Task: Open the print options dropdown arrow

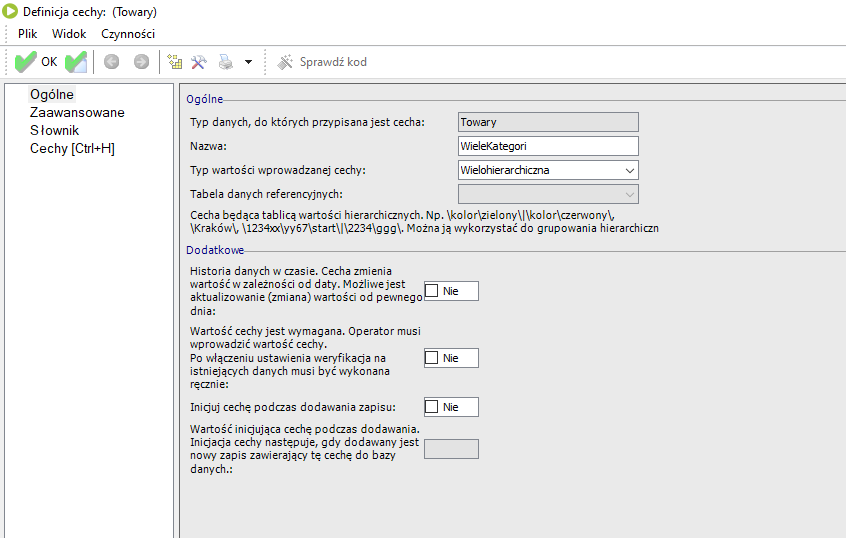Action: (248, 62)
